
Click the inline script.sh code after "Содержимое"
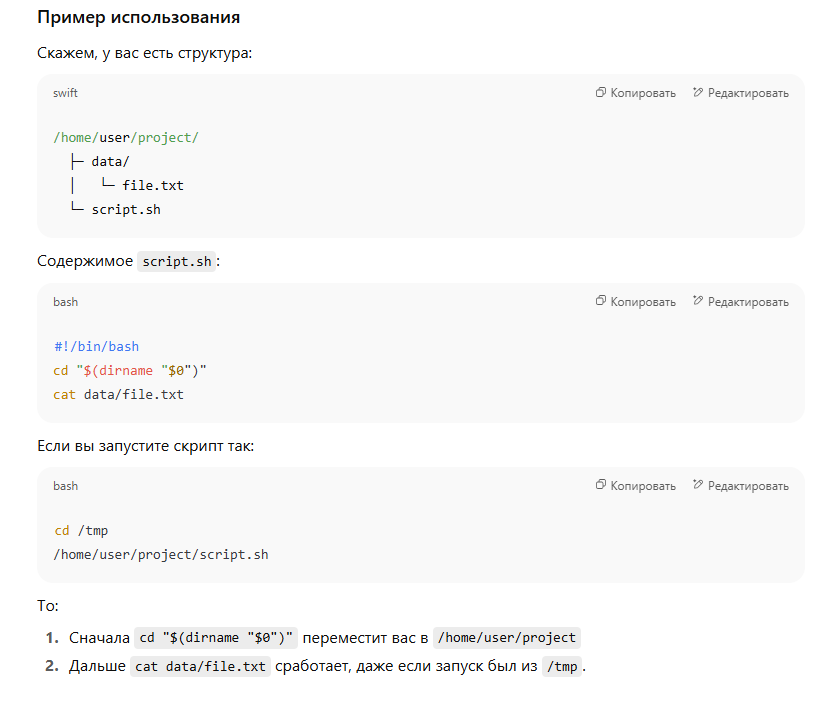(176, 262)
